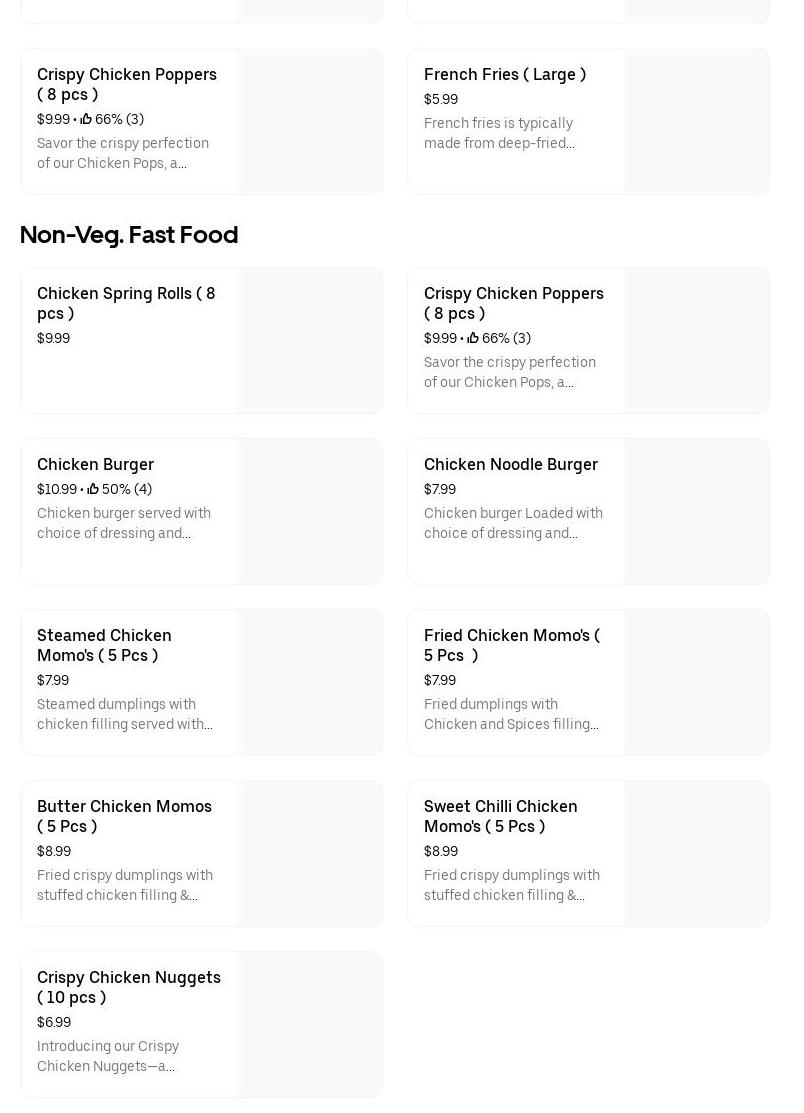
Task: Click the $7.99 price under Chicken Noodle Burger
Action: point(440,490)
